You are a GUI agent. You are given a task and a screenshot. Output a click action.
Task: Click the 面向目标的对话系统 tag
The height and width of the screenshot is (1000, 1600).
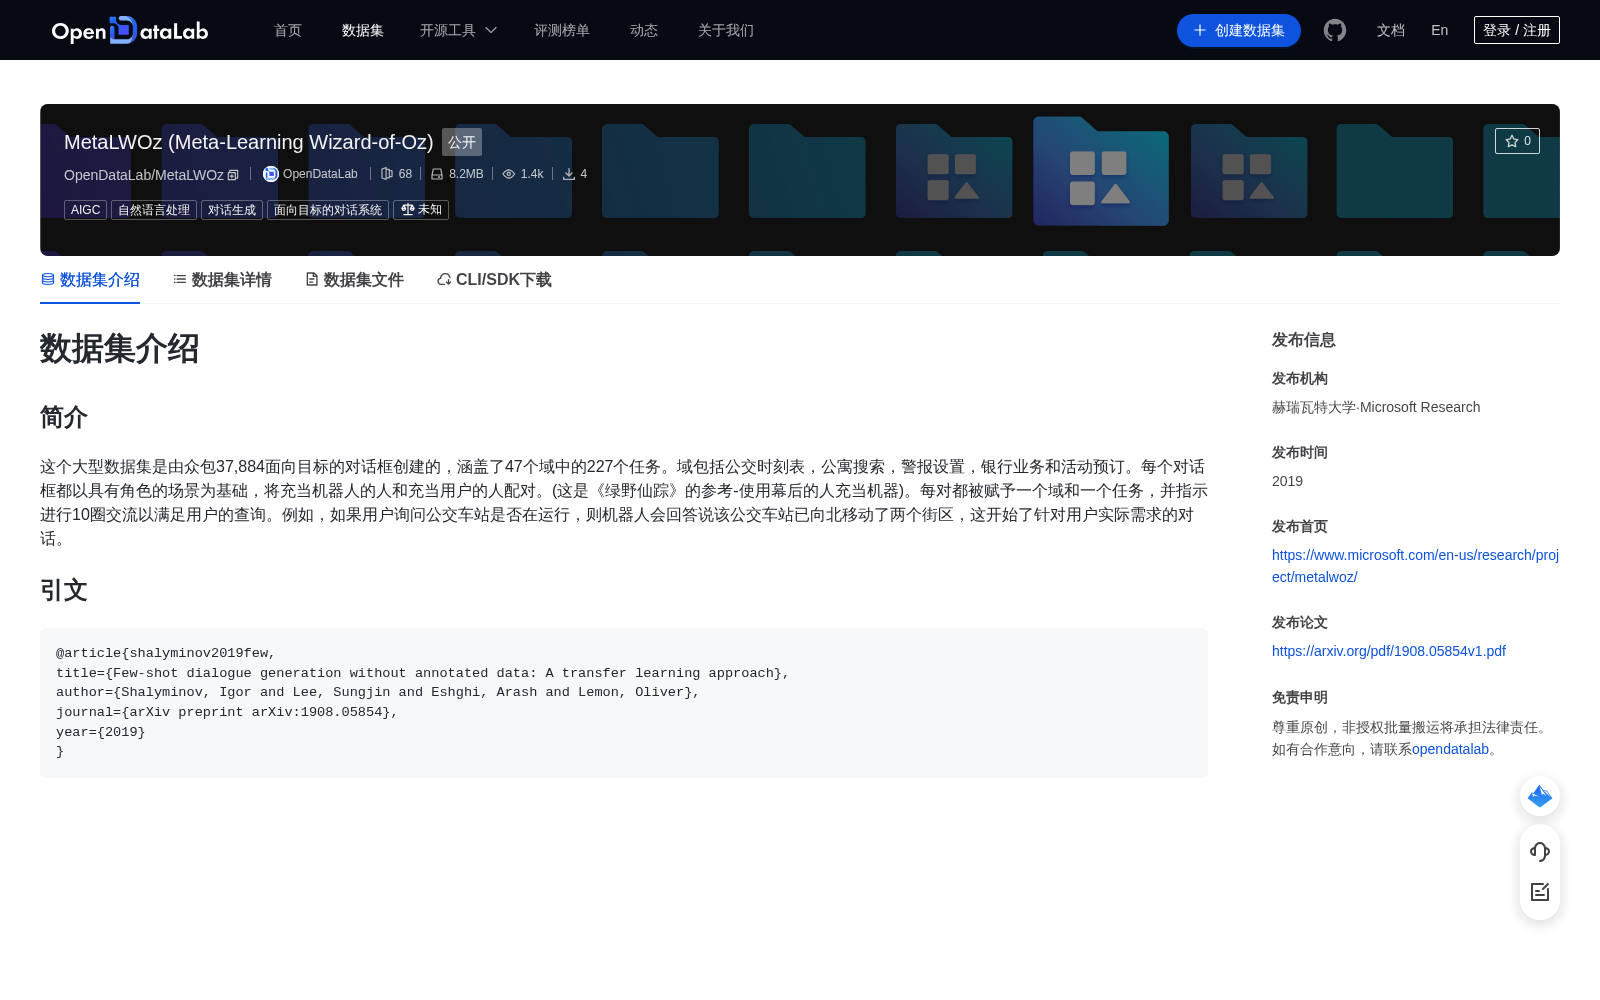tap(328, 210)
